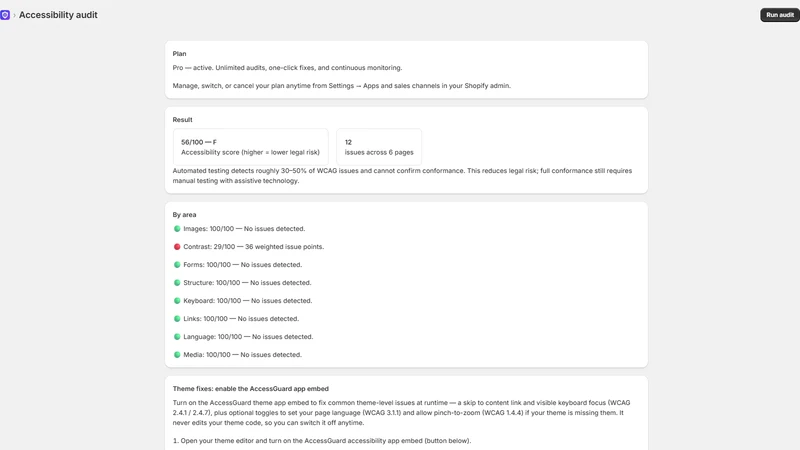Image resolution: width=800 pixels, height=450 pixels.
Task: Click step '1. Open your theme editor' text
Action: click(x=322, y=441)
